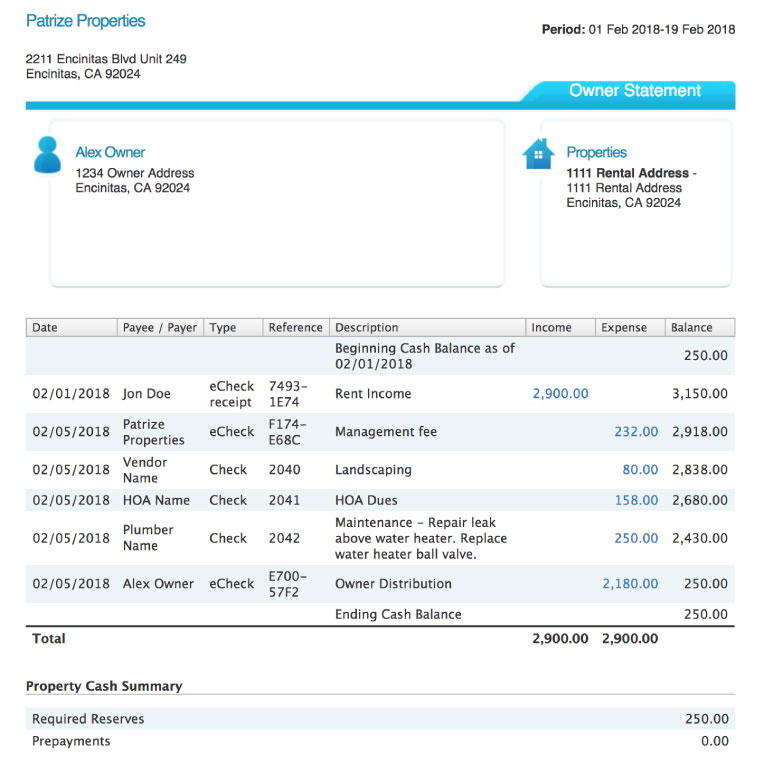
Task: Select the HOA Dues description
Action: 366,500
